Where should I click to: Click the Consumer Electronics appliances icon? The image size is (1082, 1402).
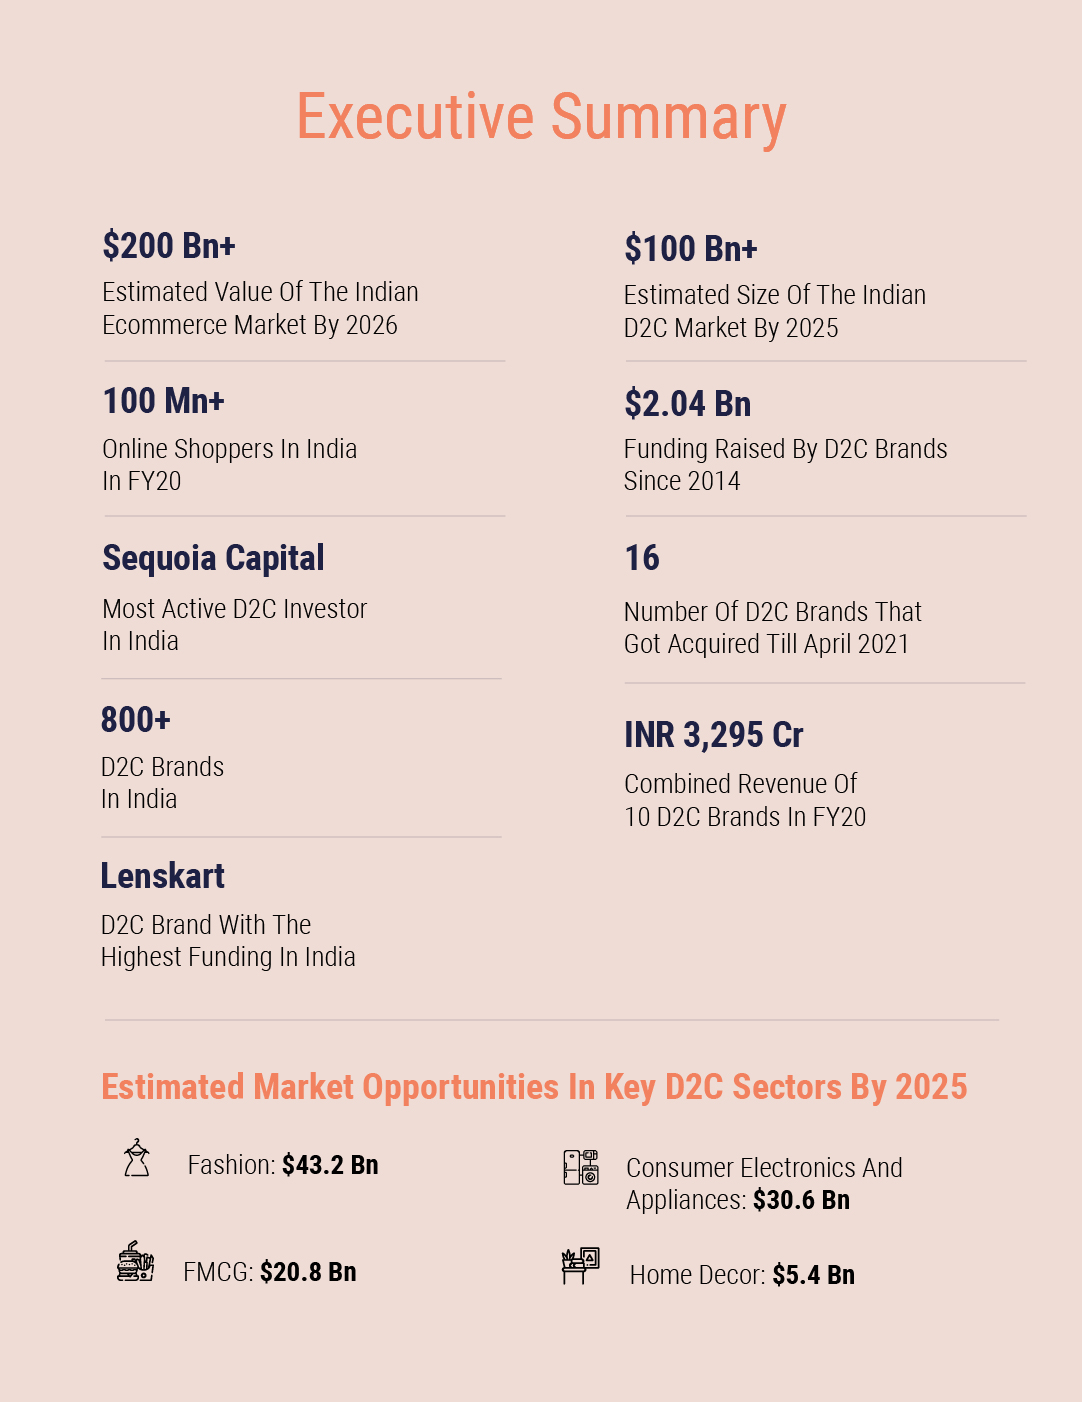pos(580,1167)
